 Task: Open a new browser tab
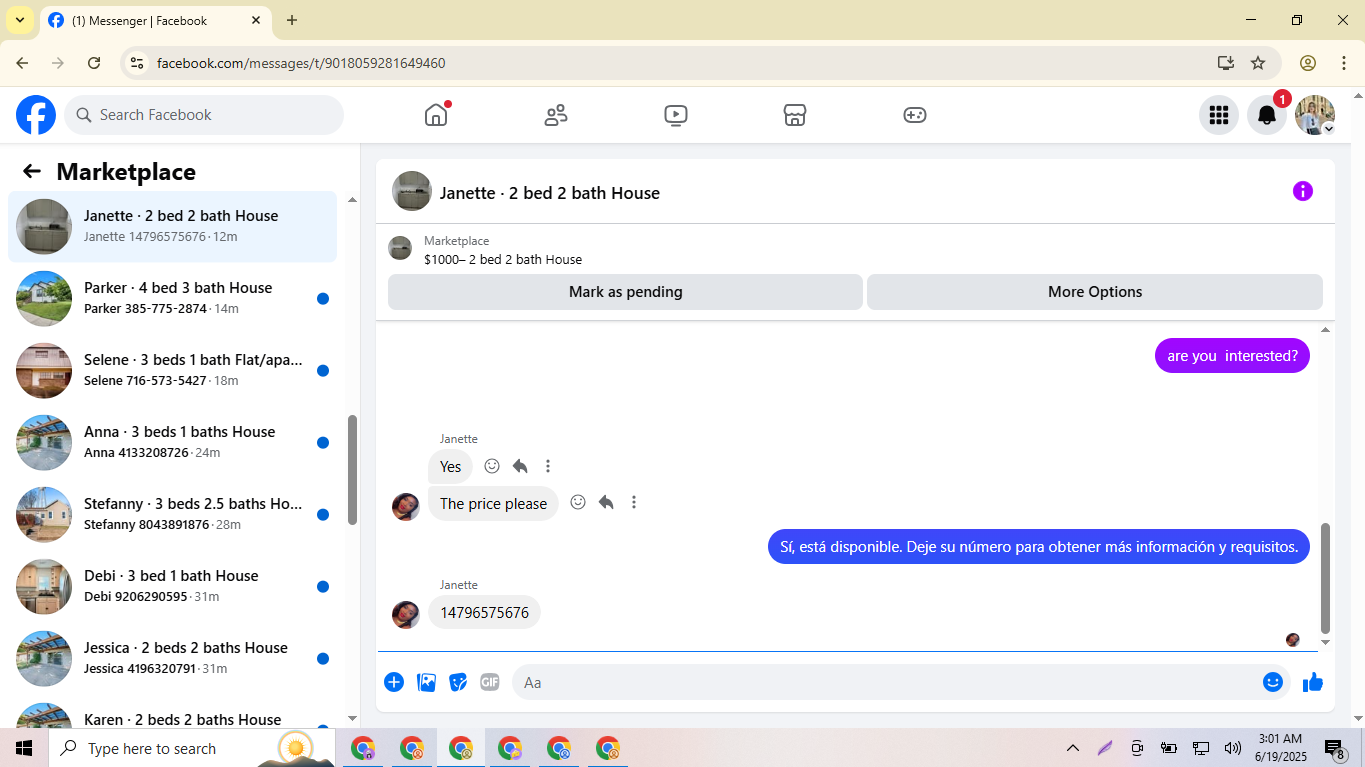(x=292, y=20)
